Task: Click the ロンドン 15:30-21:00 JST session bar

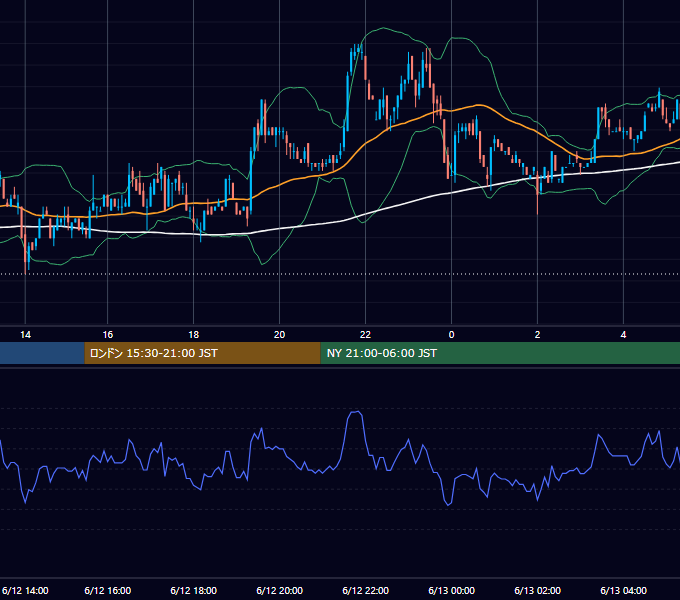Action: [x=202, y=353]
